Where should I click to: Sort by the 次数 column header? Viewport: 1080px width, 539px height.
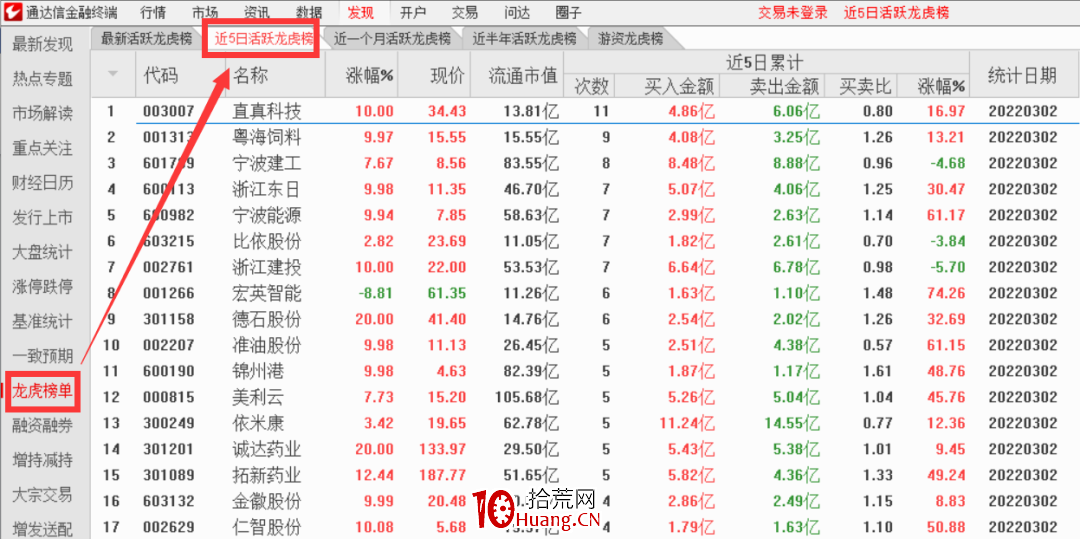592,86
